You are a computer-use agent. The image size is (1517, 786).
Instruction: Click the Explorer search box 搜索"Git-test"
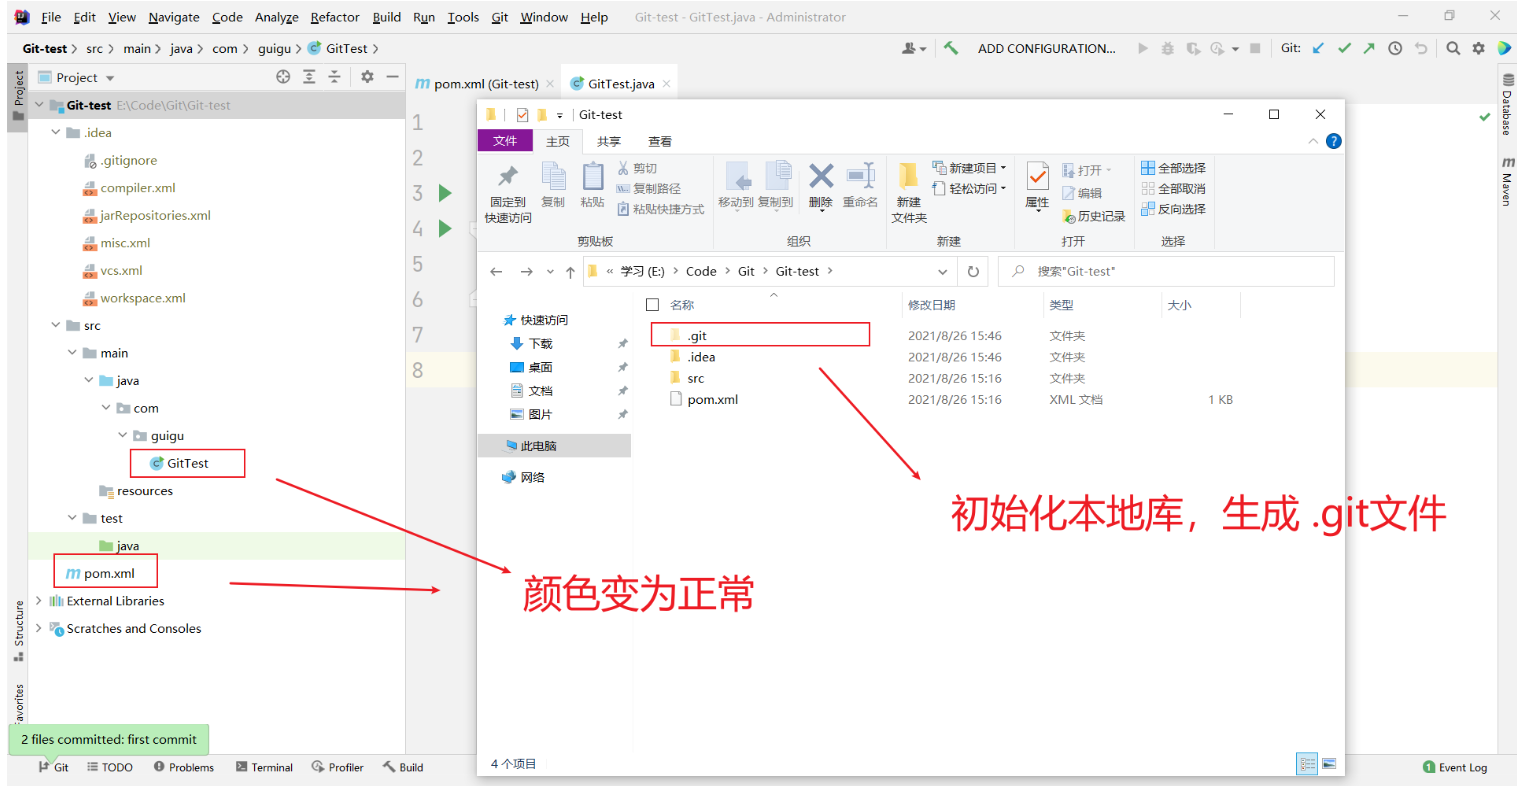(1167, 271)
